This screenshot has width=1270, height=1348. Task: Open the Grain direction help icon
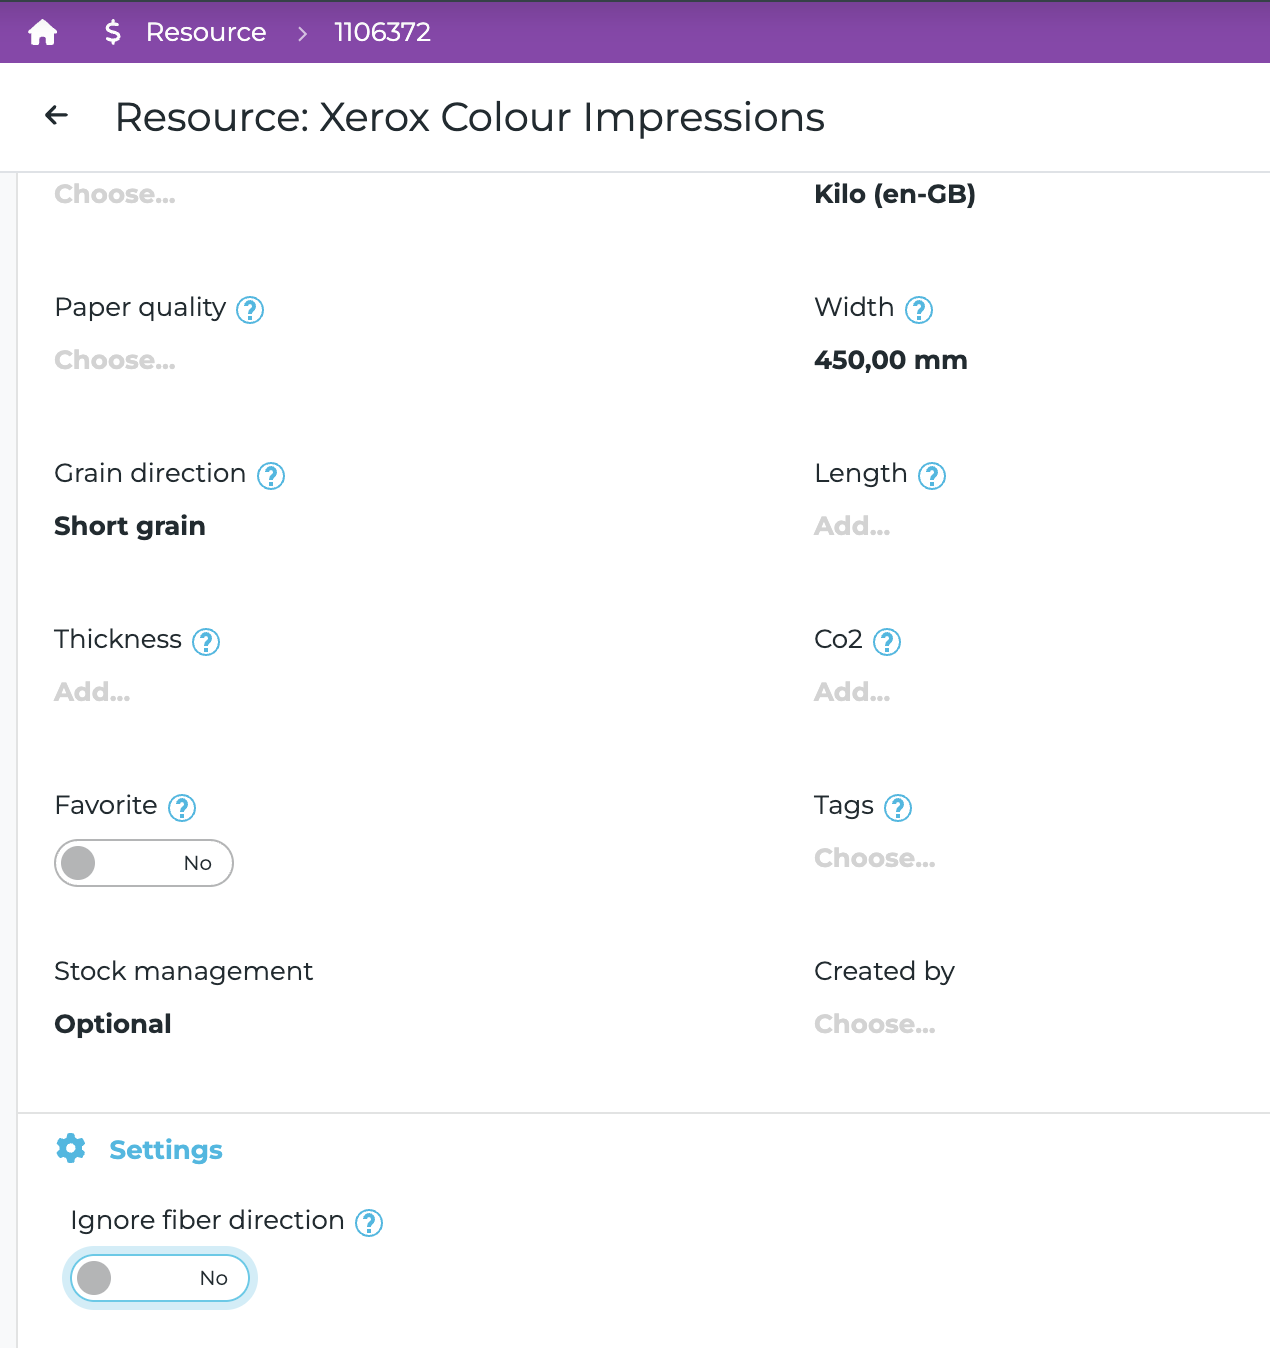point(271,476)
